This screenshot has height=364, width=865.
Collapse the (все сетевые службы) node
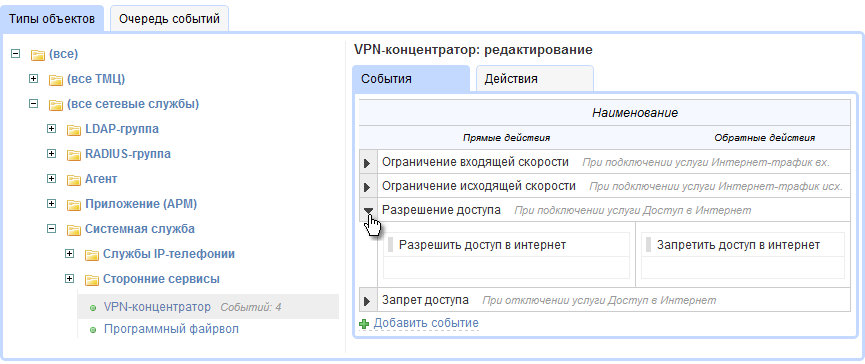pos(34,104)
